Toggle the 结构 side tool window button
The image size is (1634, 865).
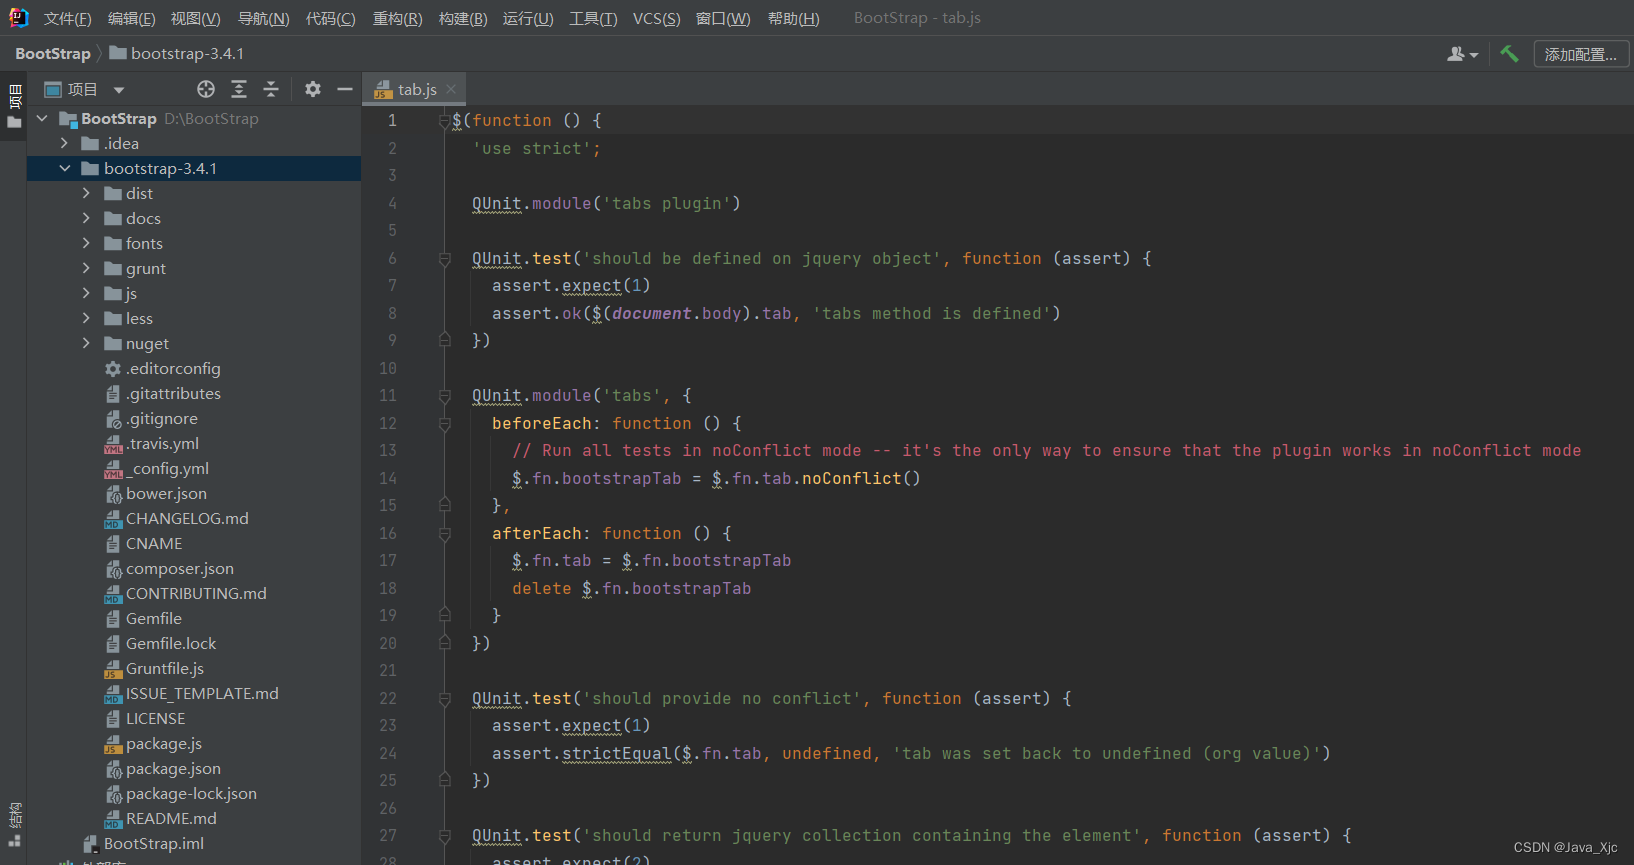coord(14,825)
